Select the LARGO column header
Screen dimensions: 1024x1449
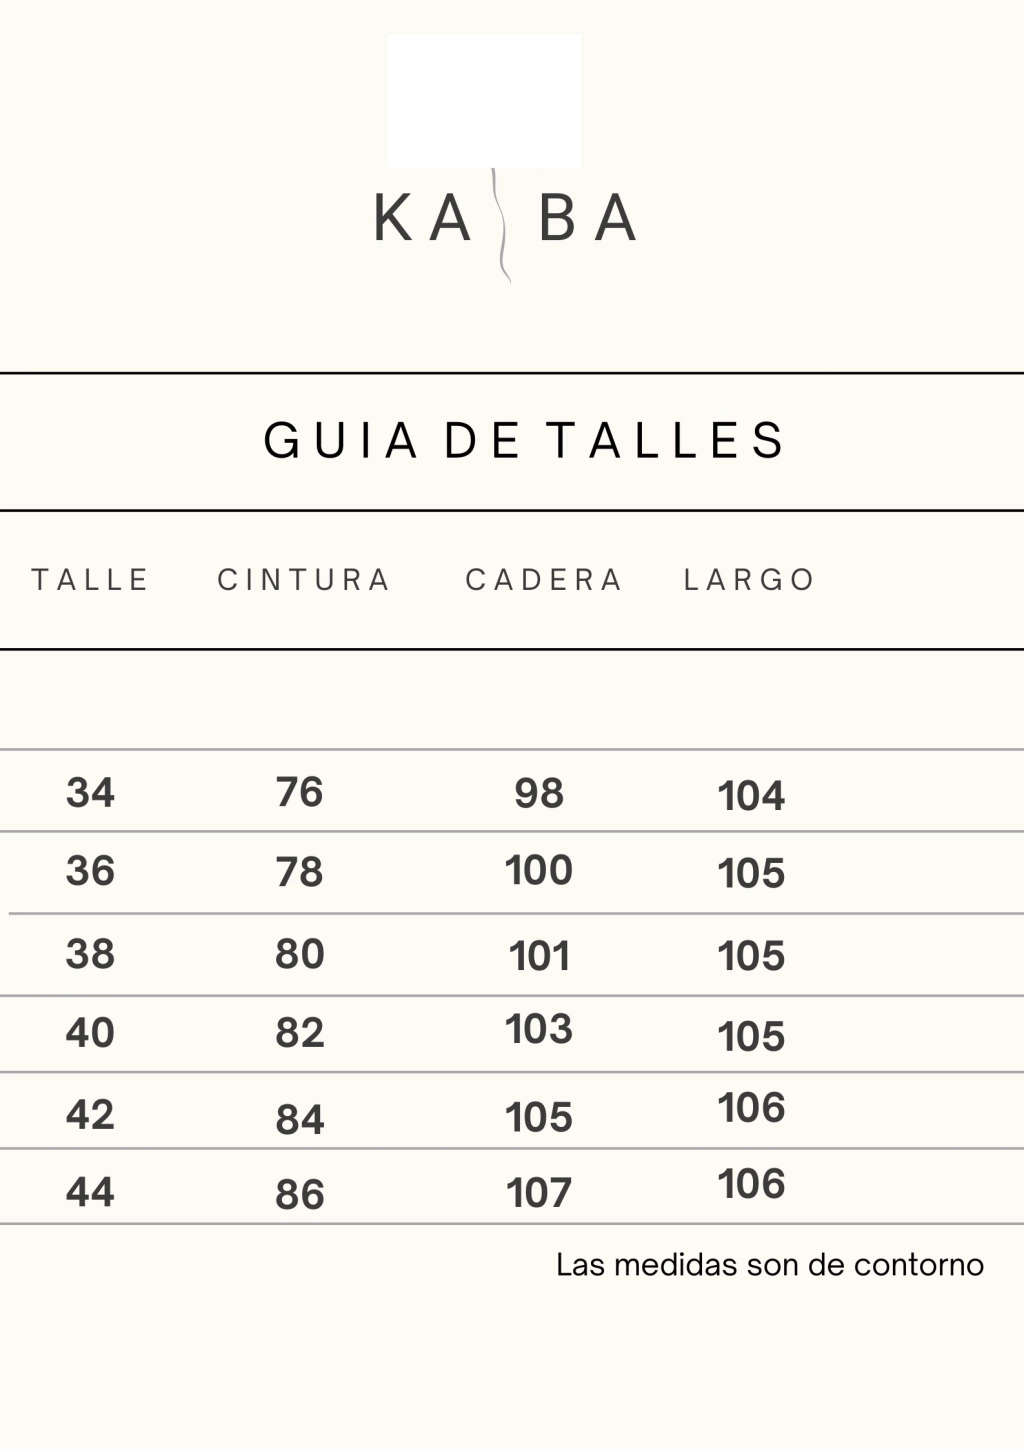[x=750, y=580]
